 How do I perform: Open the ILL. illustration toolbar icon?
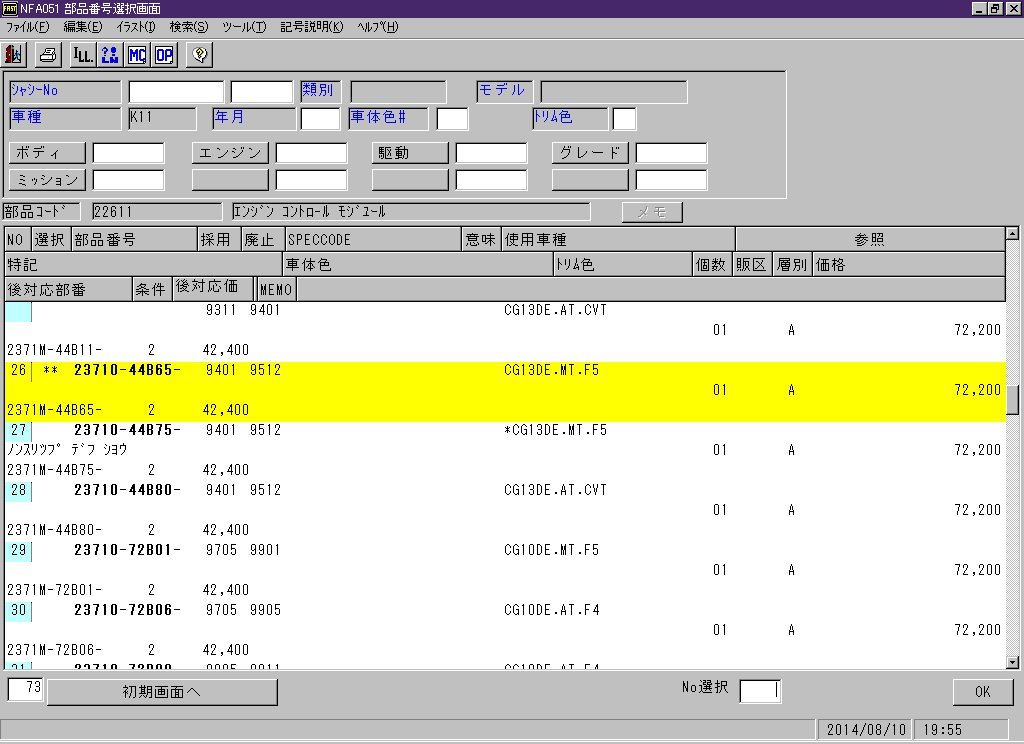83,54
